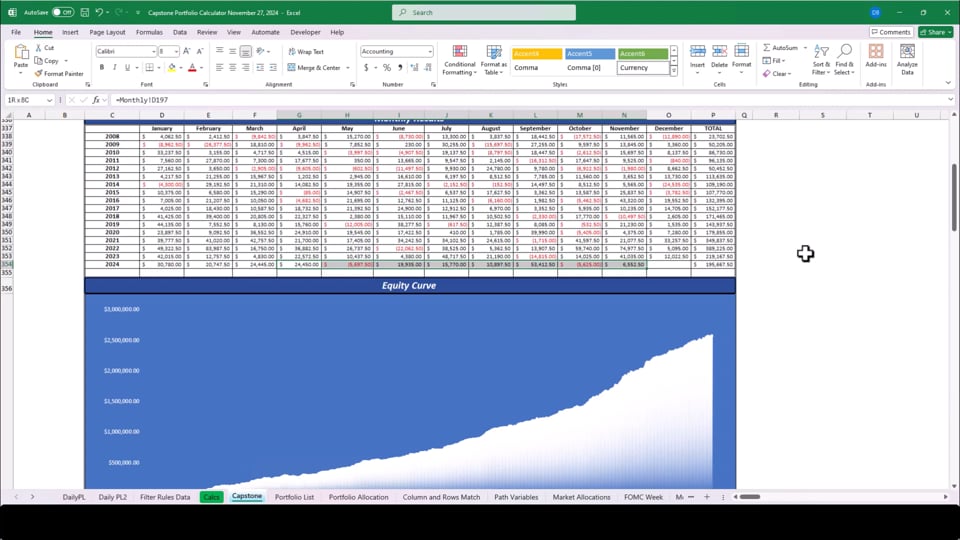Open the Merge & Center dropdown arrow

[x=348, y=68]
